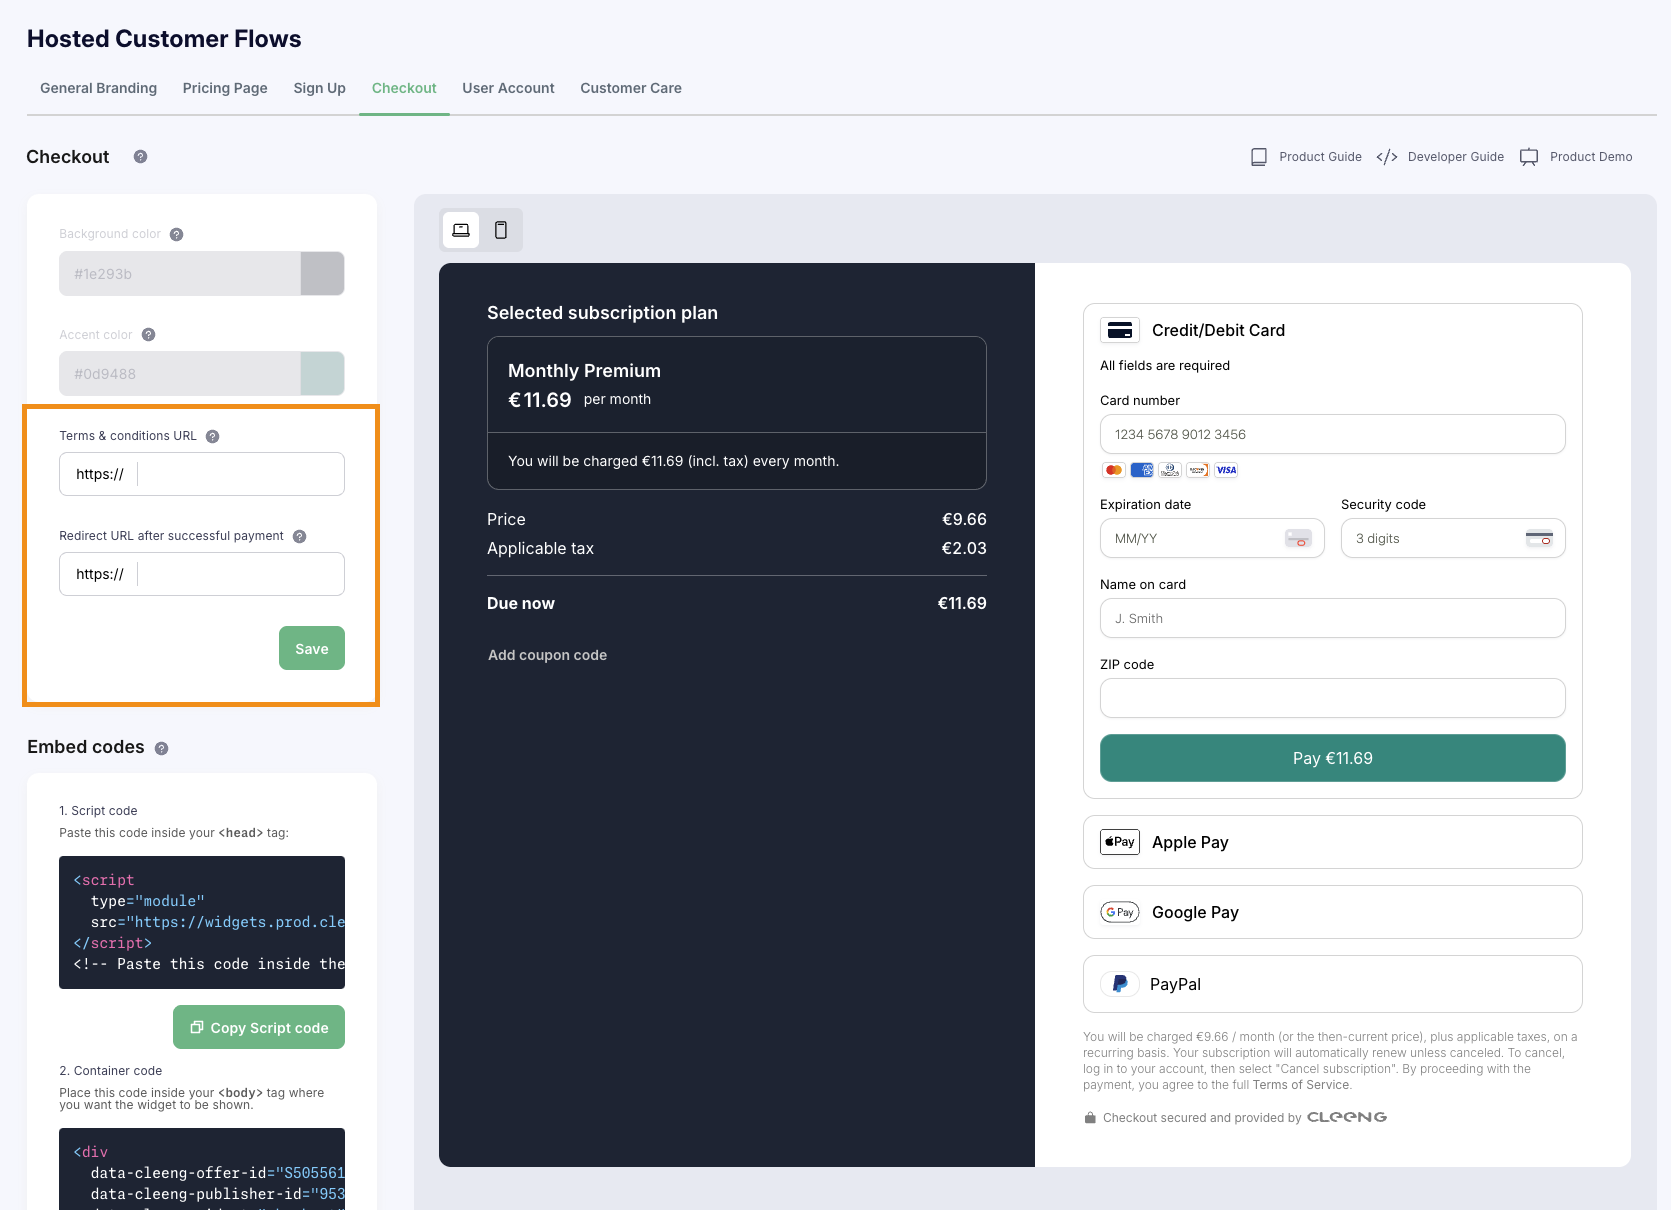Click the Add coupon code link

pyautogui.click(x=548, y=655)
